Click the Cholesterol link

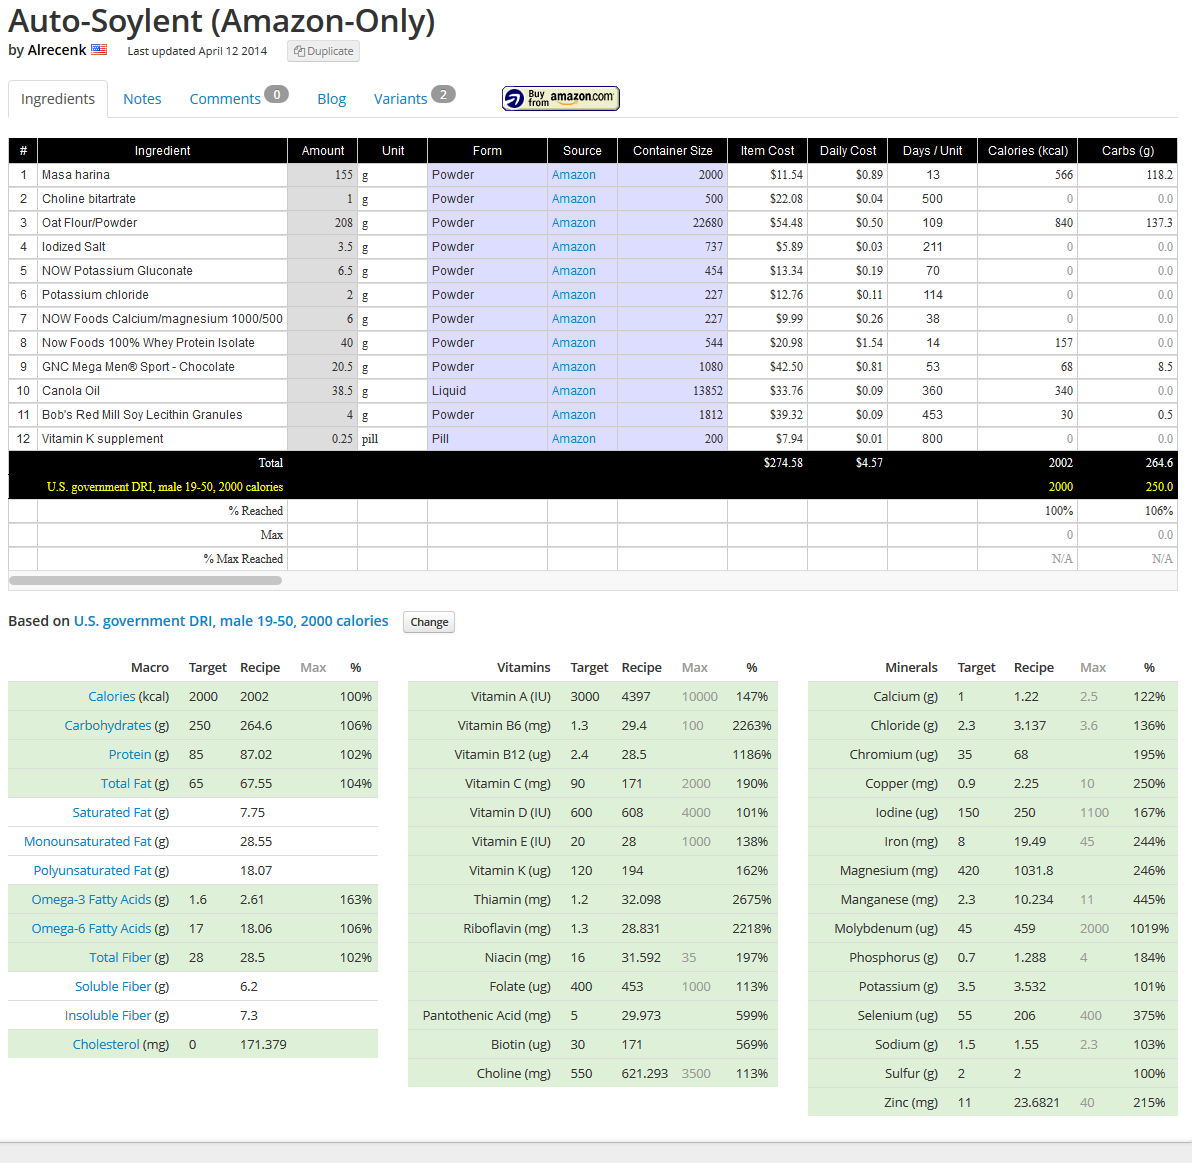click(106, 1044)
